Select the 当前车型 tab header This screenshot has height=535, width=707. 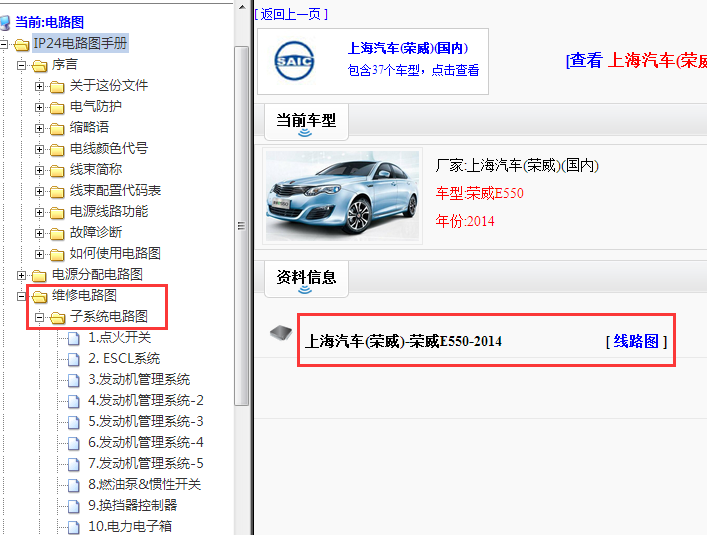coord(306,122)
